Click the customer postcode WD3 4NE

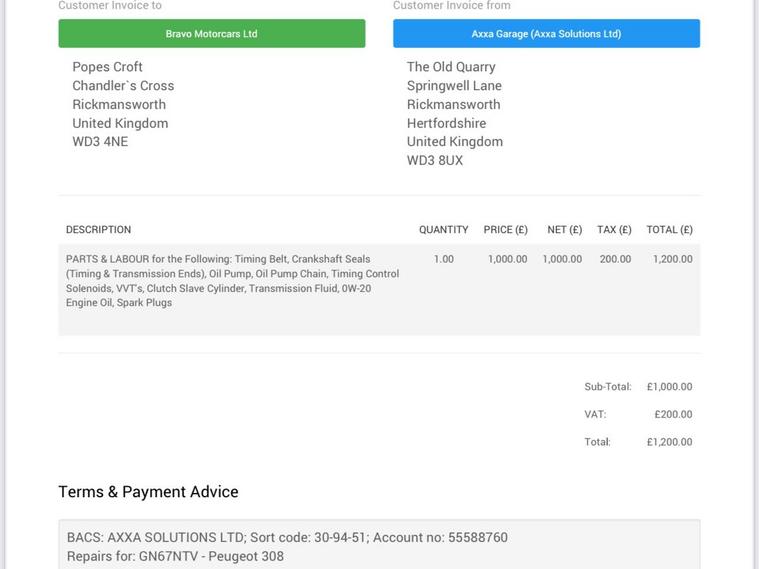pos(100,142)
